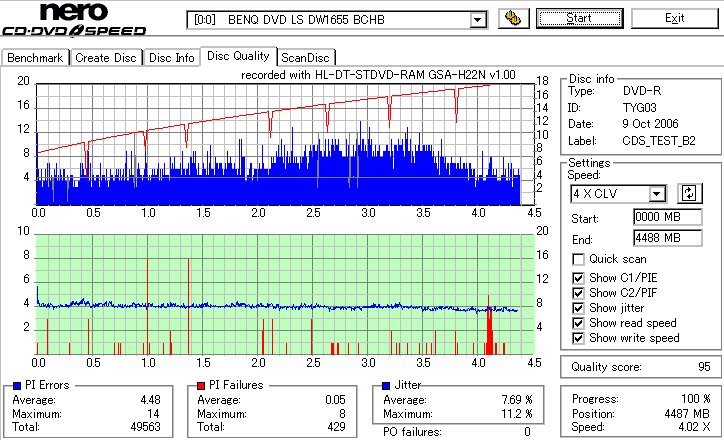724x441 pixels.
Task: Click the Quality score value 95
Action: point(704,367)
